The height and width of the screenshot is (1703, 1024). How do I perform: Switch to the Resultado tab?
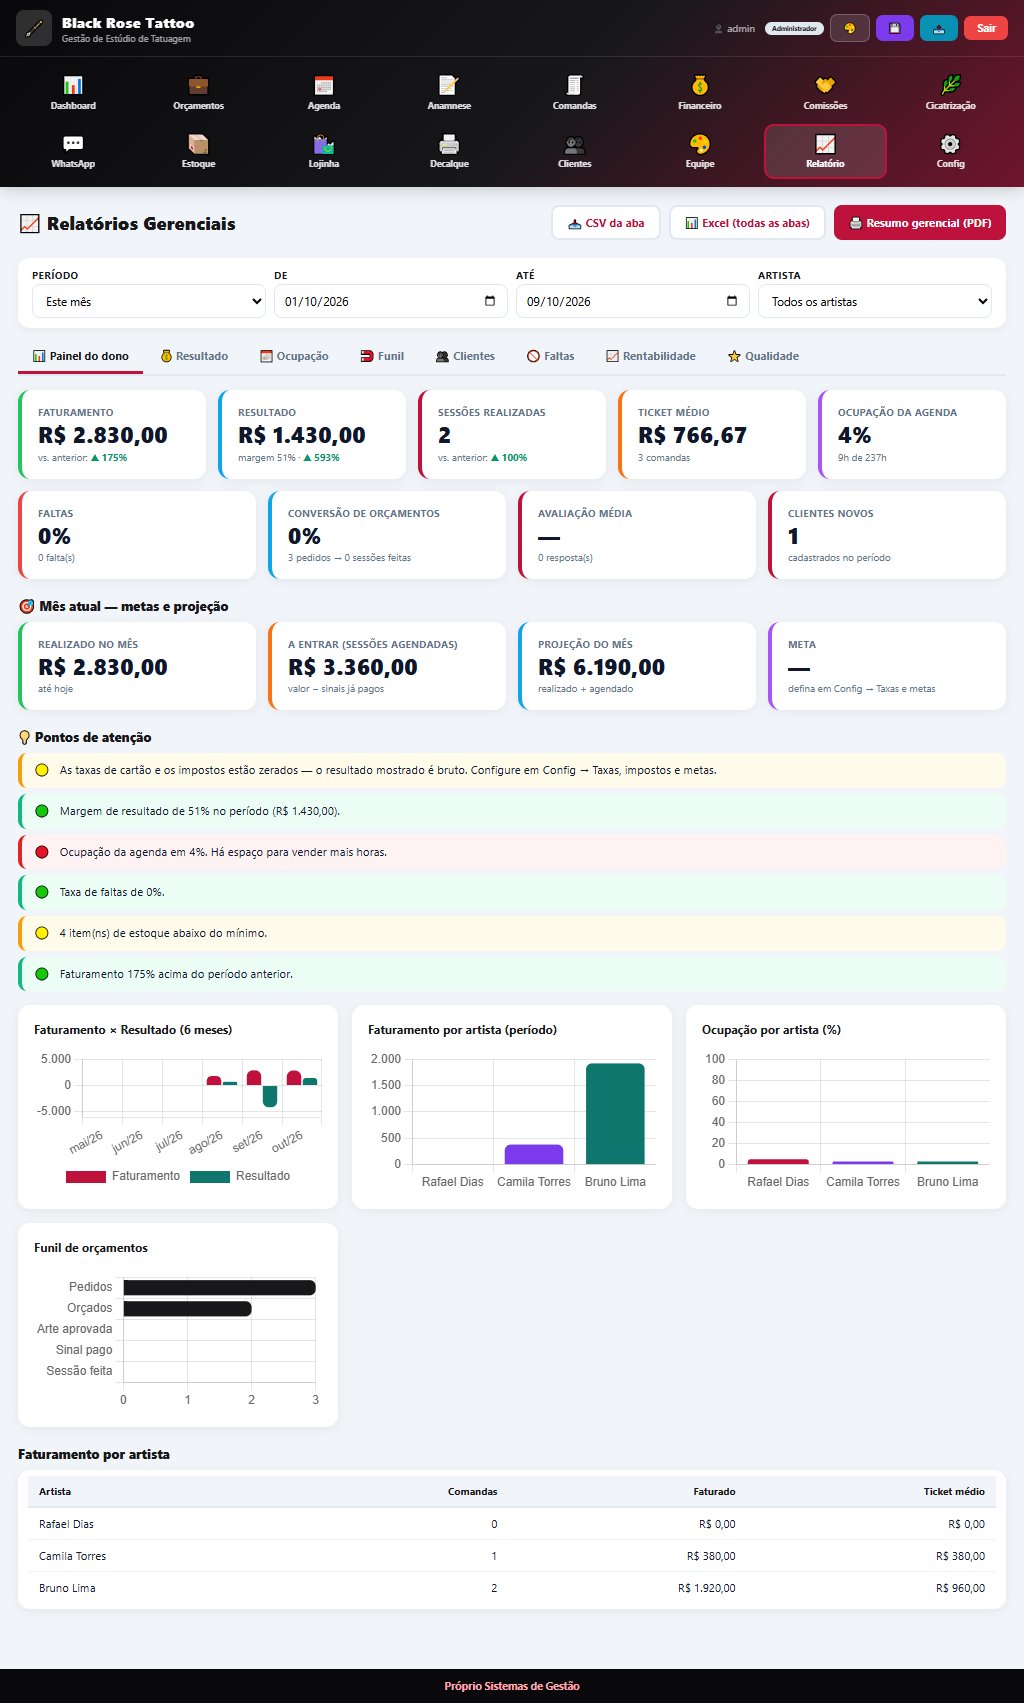pos(194,356)
